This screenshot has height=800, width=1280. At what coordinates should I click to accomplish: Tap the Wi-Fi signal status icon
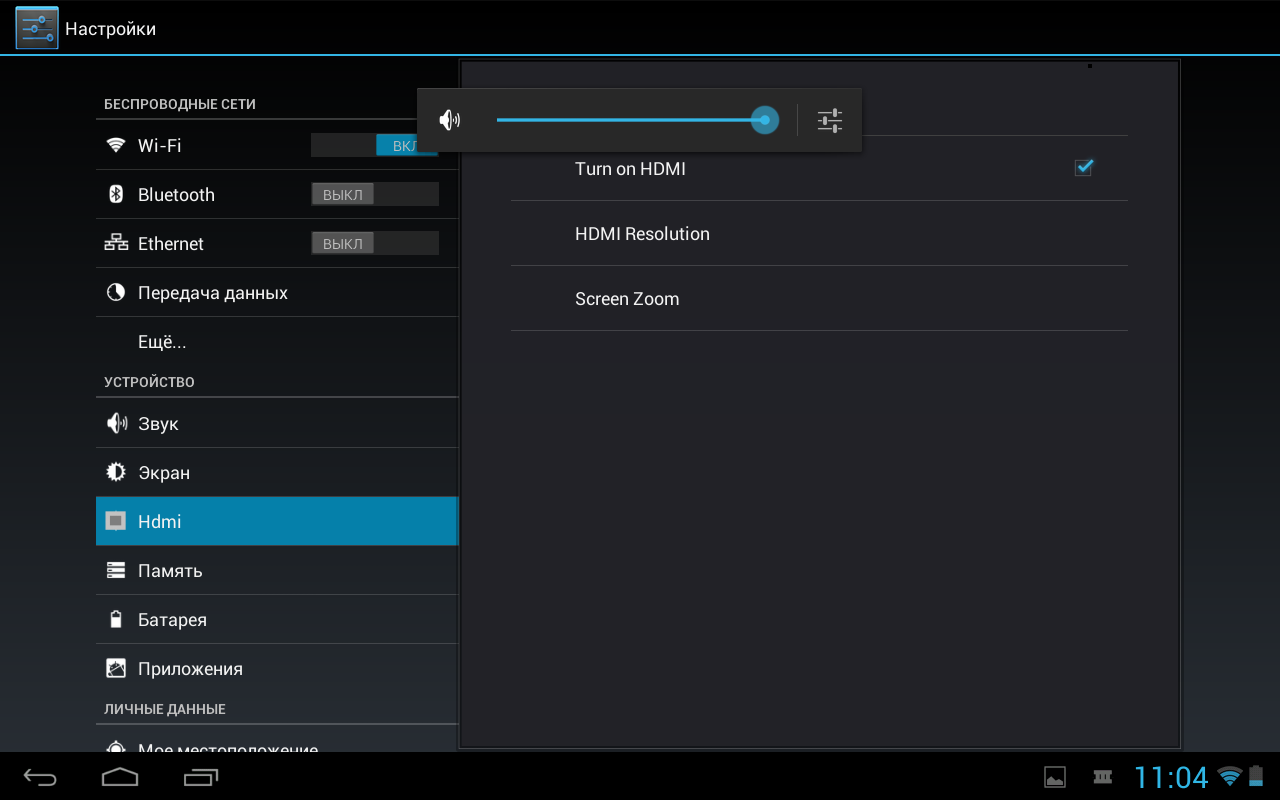click(x=1229, y=777)
